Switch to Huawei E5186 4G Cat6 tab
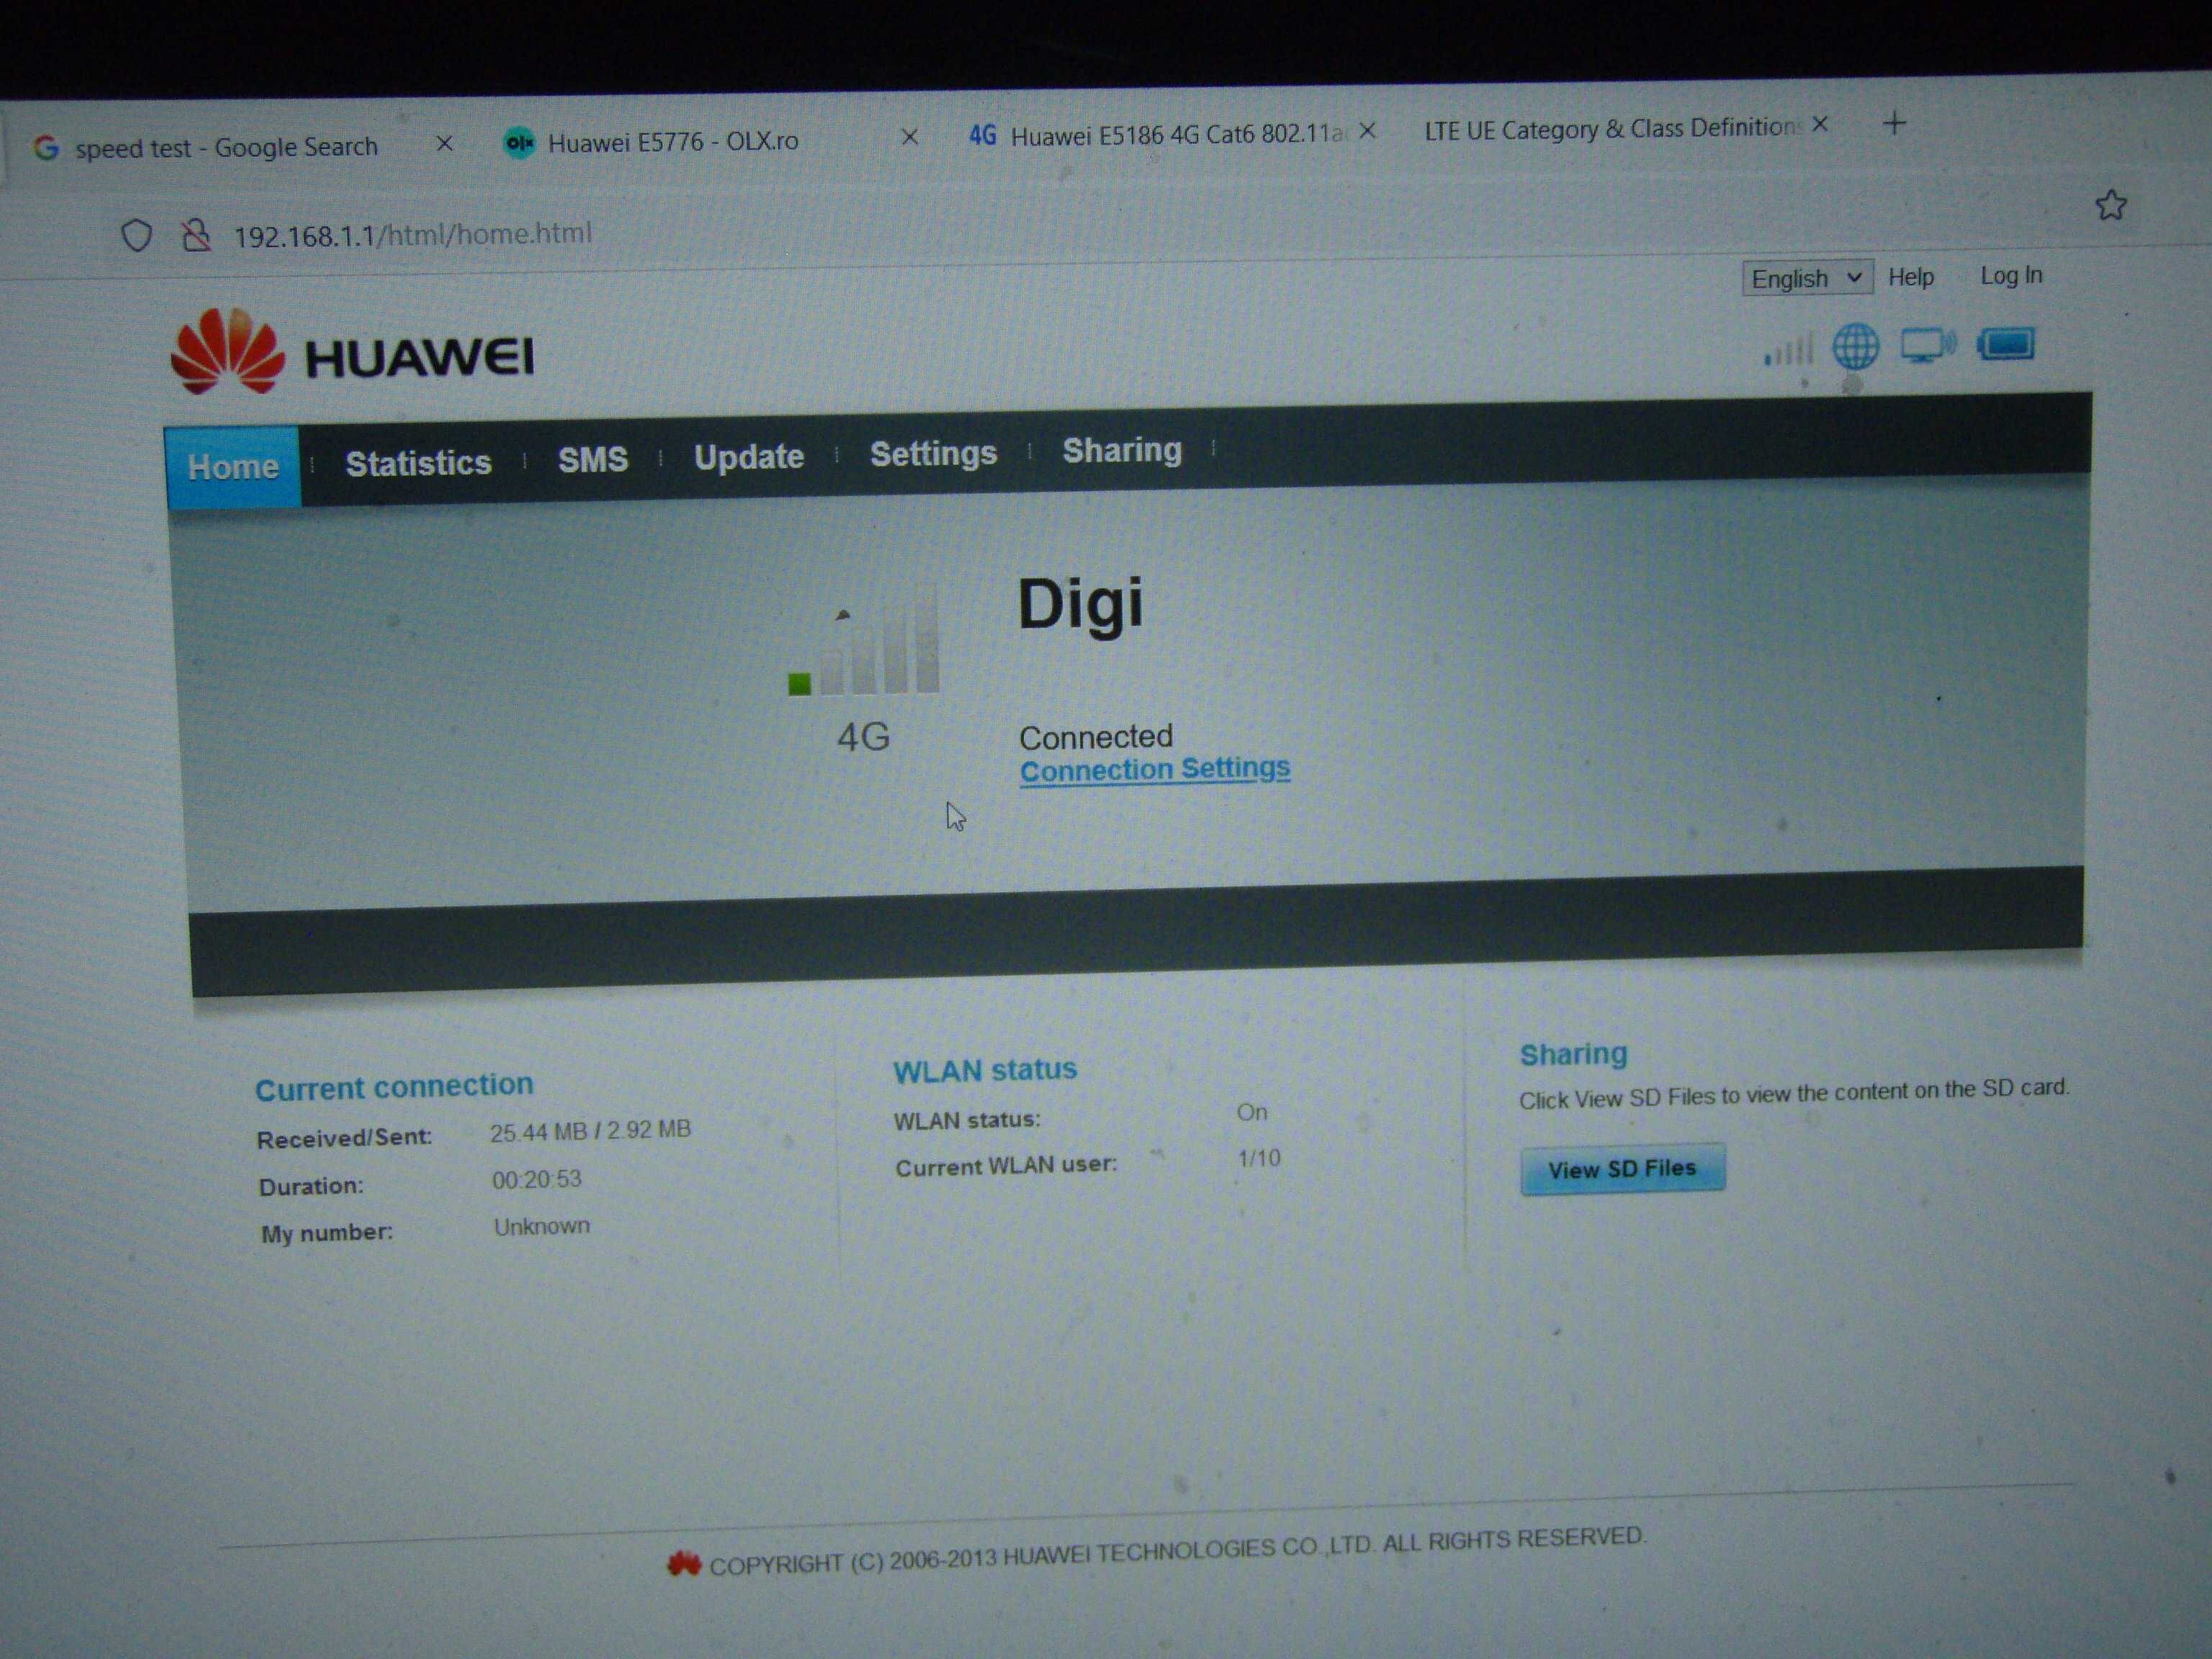Viewport: 2212px width, 1659px height. coord(1154,134)
